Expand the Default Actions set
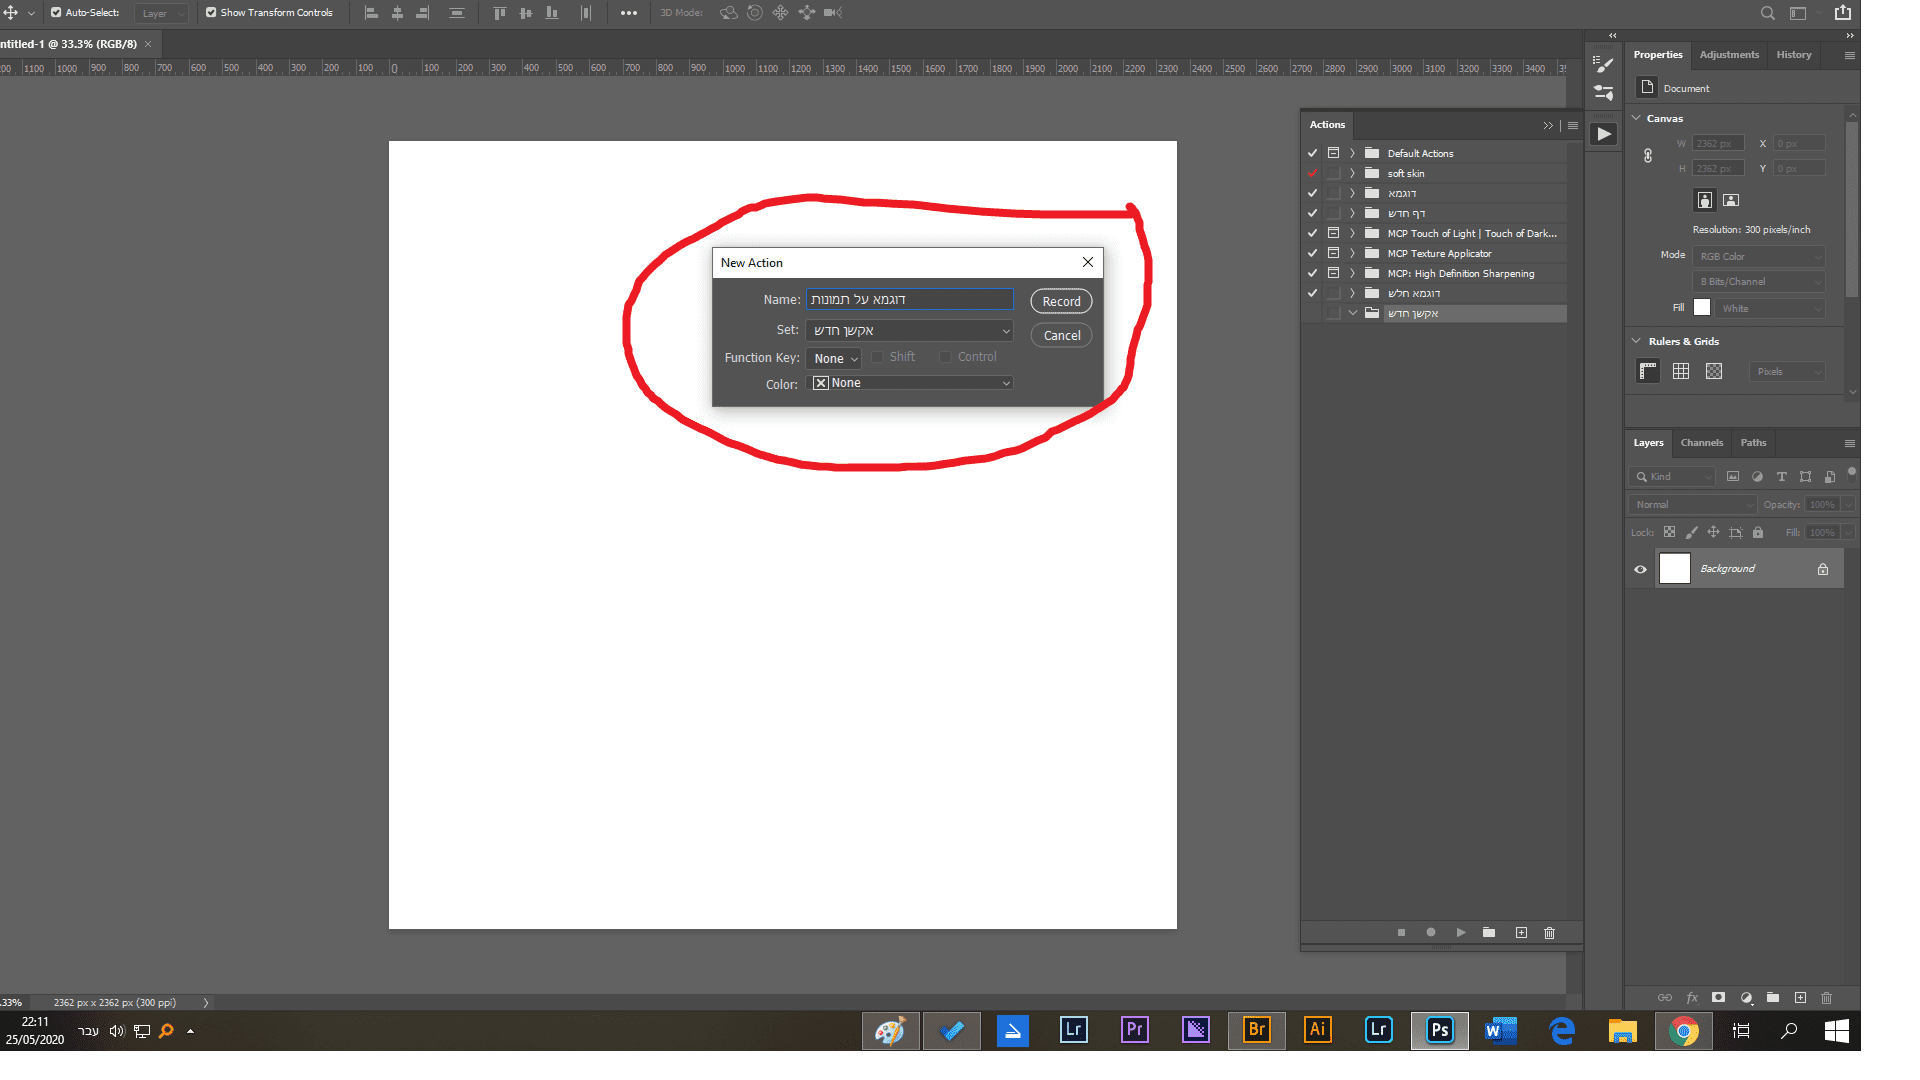The width and height of the screenshot is (1920, 1080). [1352, 153]
